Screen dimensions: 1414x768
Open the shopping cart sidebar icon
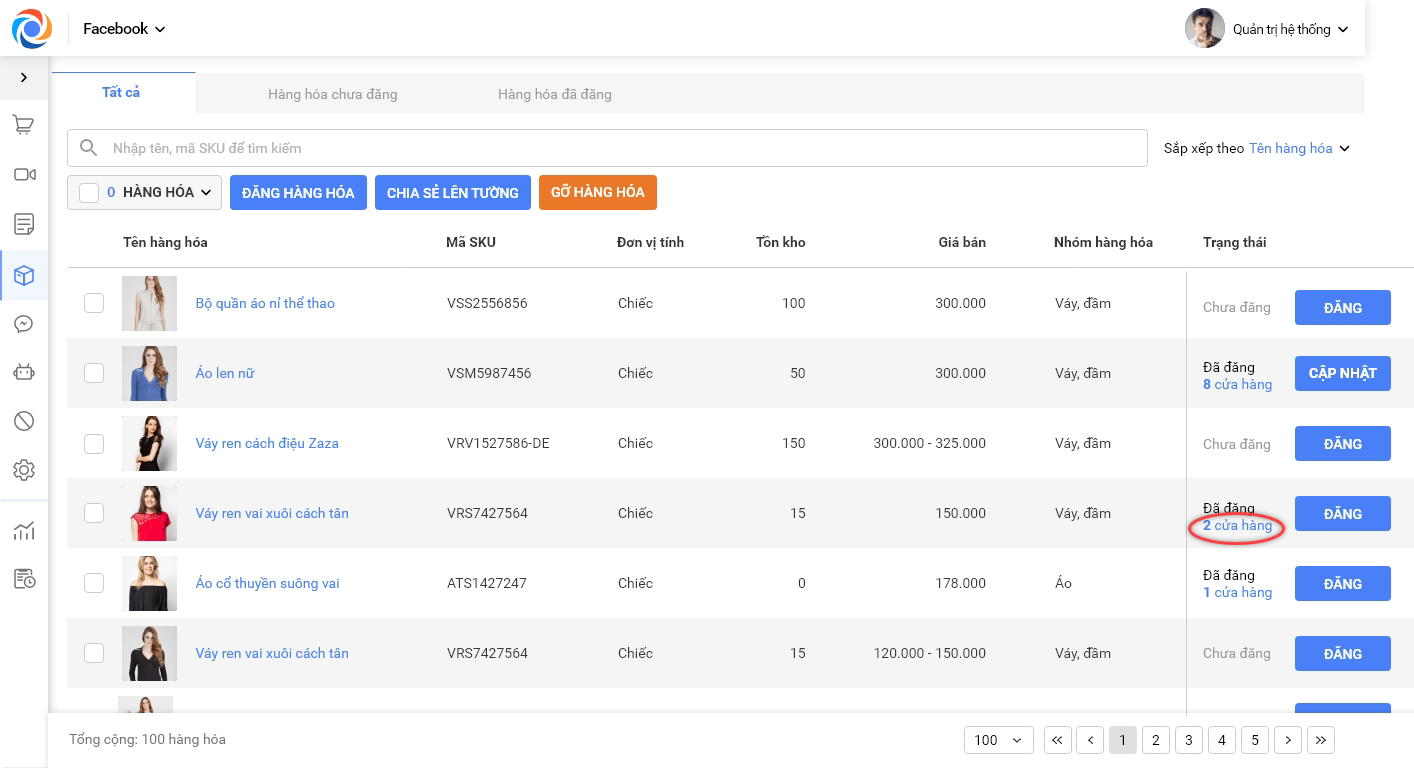coord(24,125)
